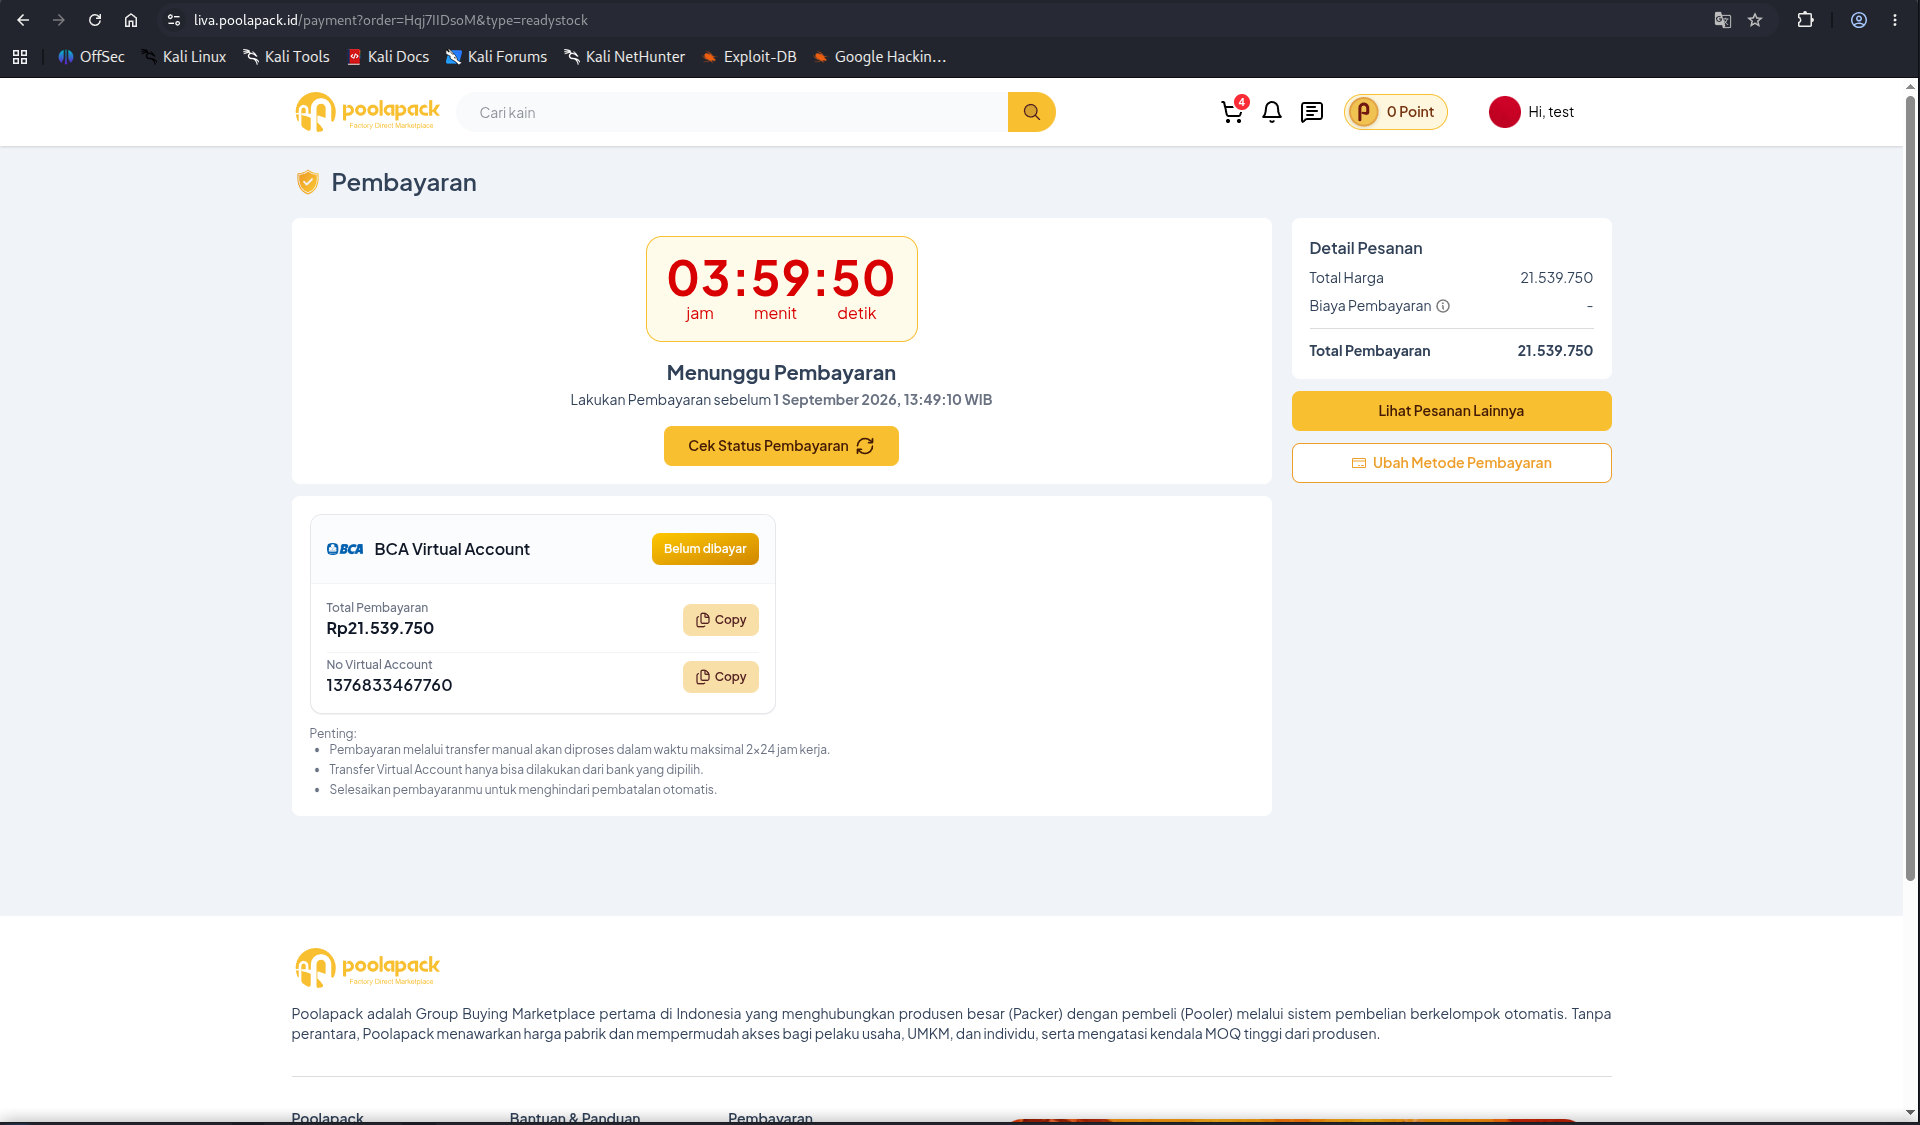Open the apps grid in bookmarks bar
Screen dimensions: 1920x1125
click(x=20, y=57)
